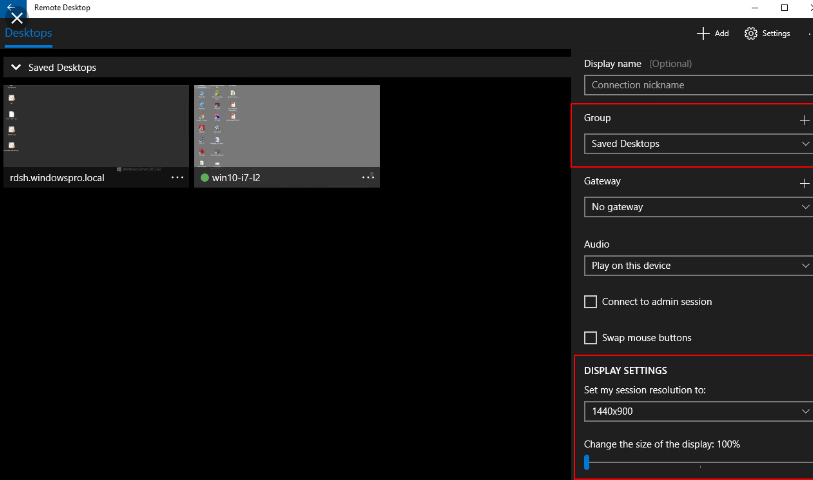Viewport: 813px width, 480px height.
Task: Click the DISPLAY SETTINGS heading
Action: 625,371
